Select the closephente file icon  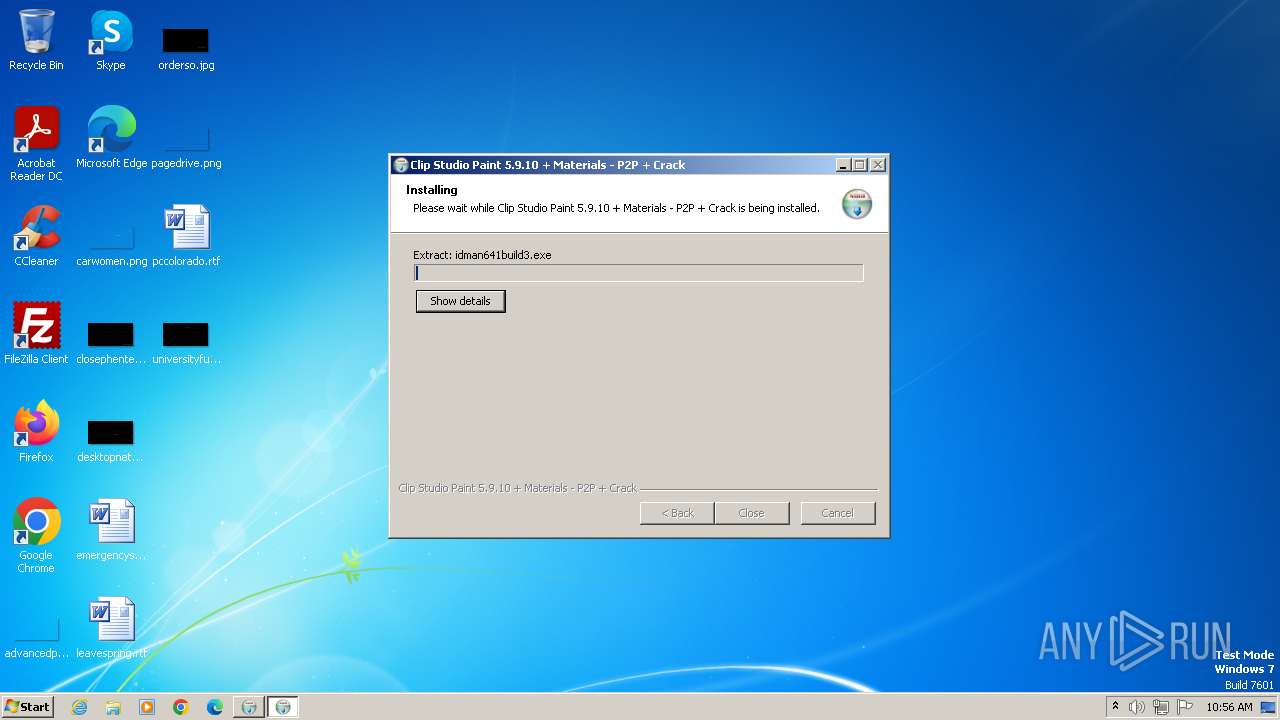(x=111, y=341)
